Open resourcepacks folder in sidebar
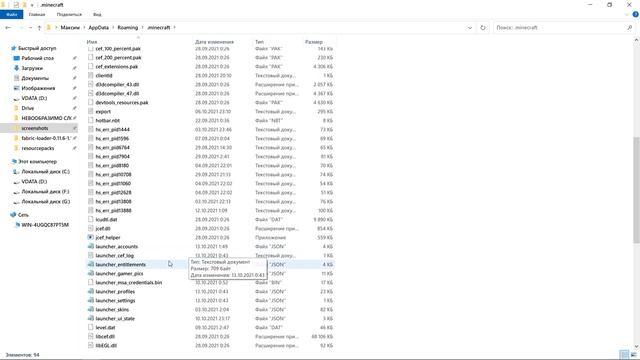Screen dimensions: 640x360 [38, 148]
